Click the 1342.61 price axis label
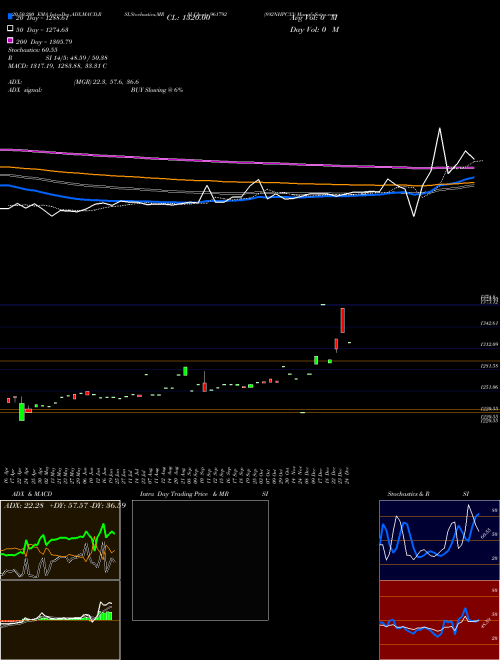This screenshot has width=500, height=660. pyautogui.click(x=489, y=323)
